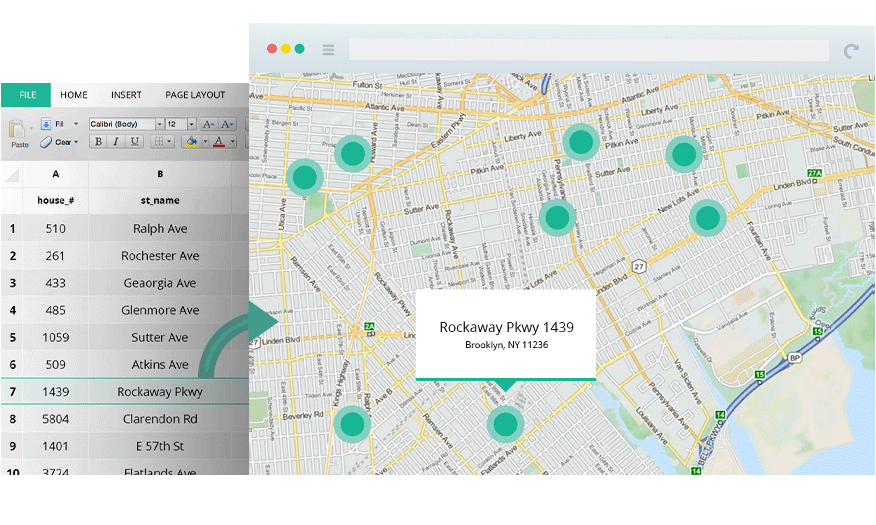Click the map marker beside Utica Ave
The height and width of the screenshot is (525, 876).
pos(305,177)
